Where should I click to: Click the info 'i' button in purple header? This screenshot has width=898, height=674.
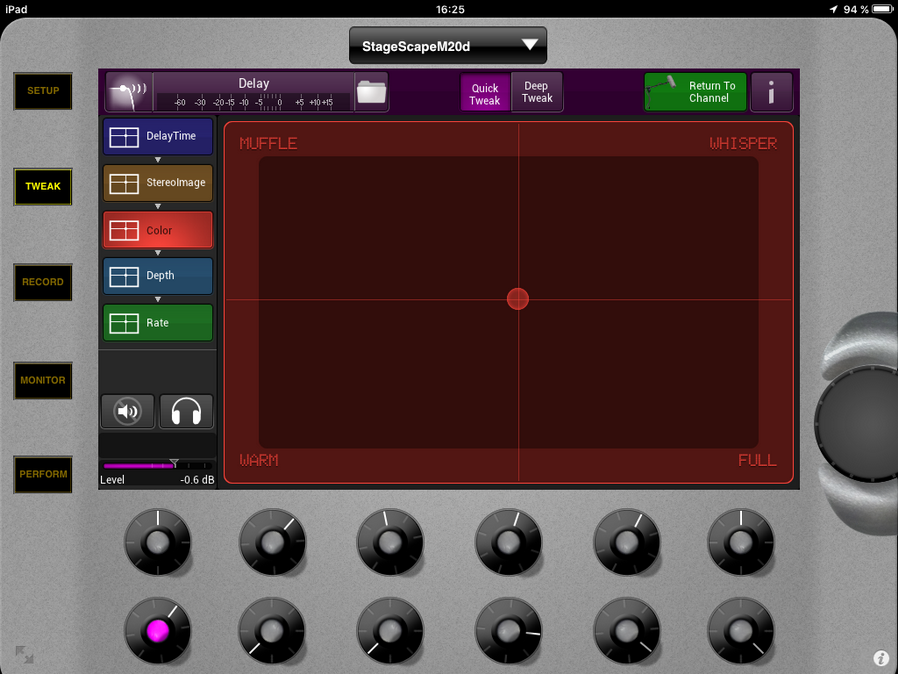coord(771,93)
